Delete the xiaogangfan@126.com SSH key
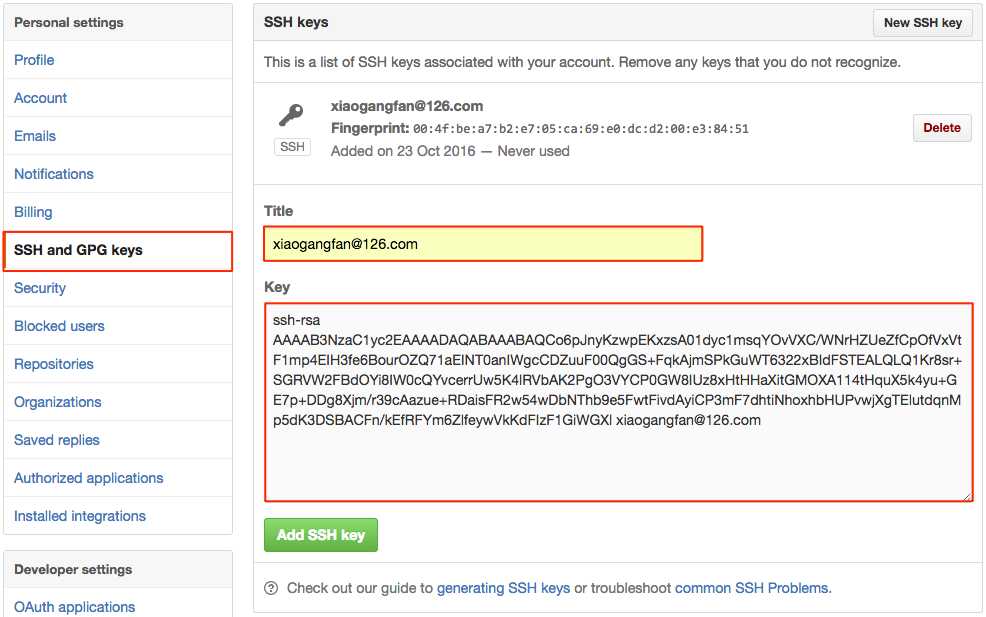This screenshot has height=617, width=986. click(941, 128)
